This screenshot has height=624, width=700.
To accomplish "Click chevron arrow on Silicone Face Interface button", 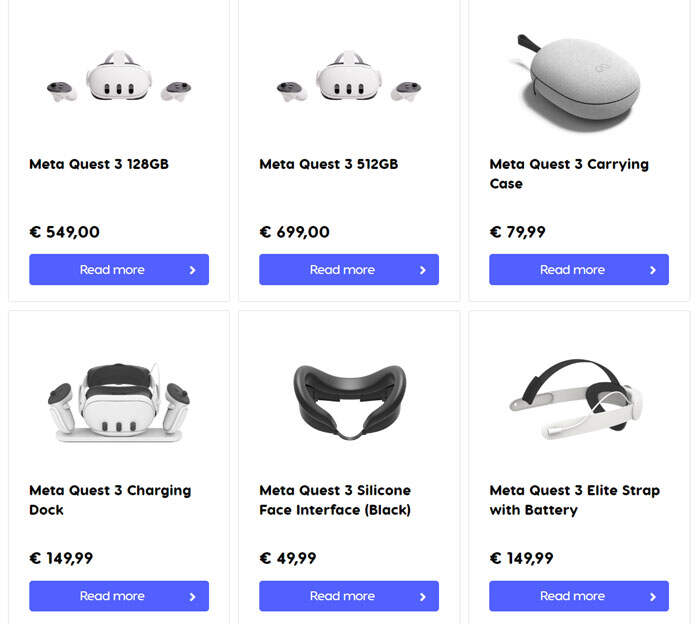I will point(422,596).
